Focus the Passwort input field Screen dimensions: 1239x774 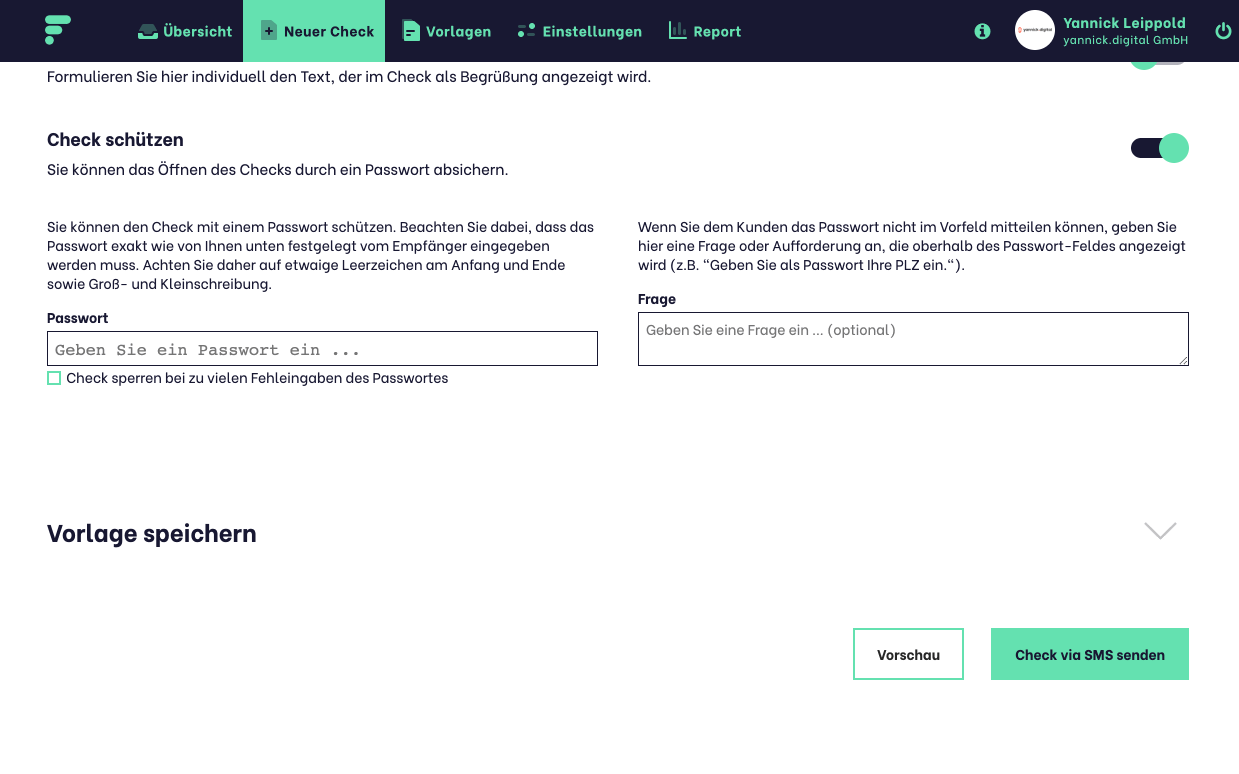322,349
